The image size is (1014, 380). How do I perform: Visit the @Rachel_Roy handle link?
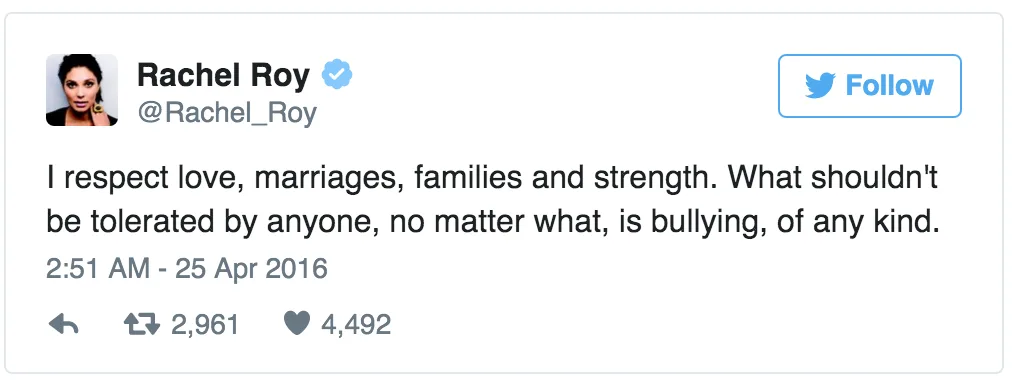[227, 113]
